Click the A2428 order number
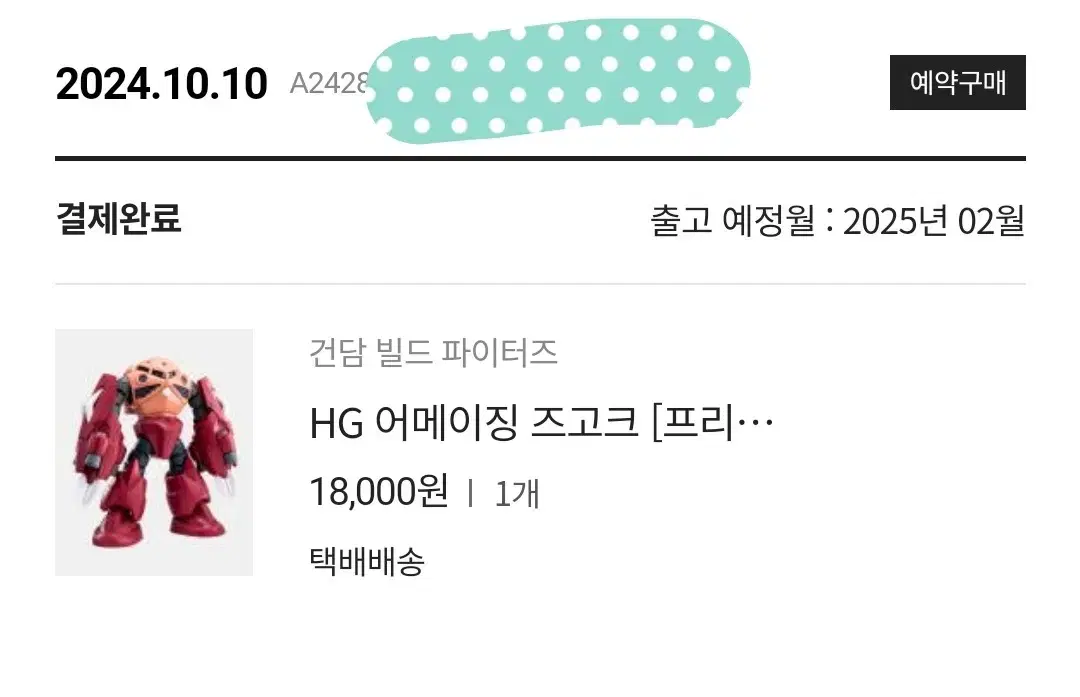 (x=329, y=83)
